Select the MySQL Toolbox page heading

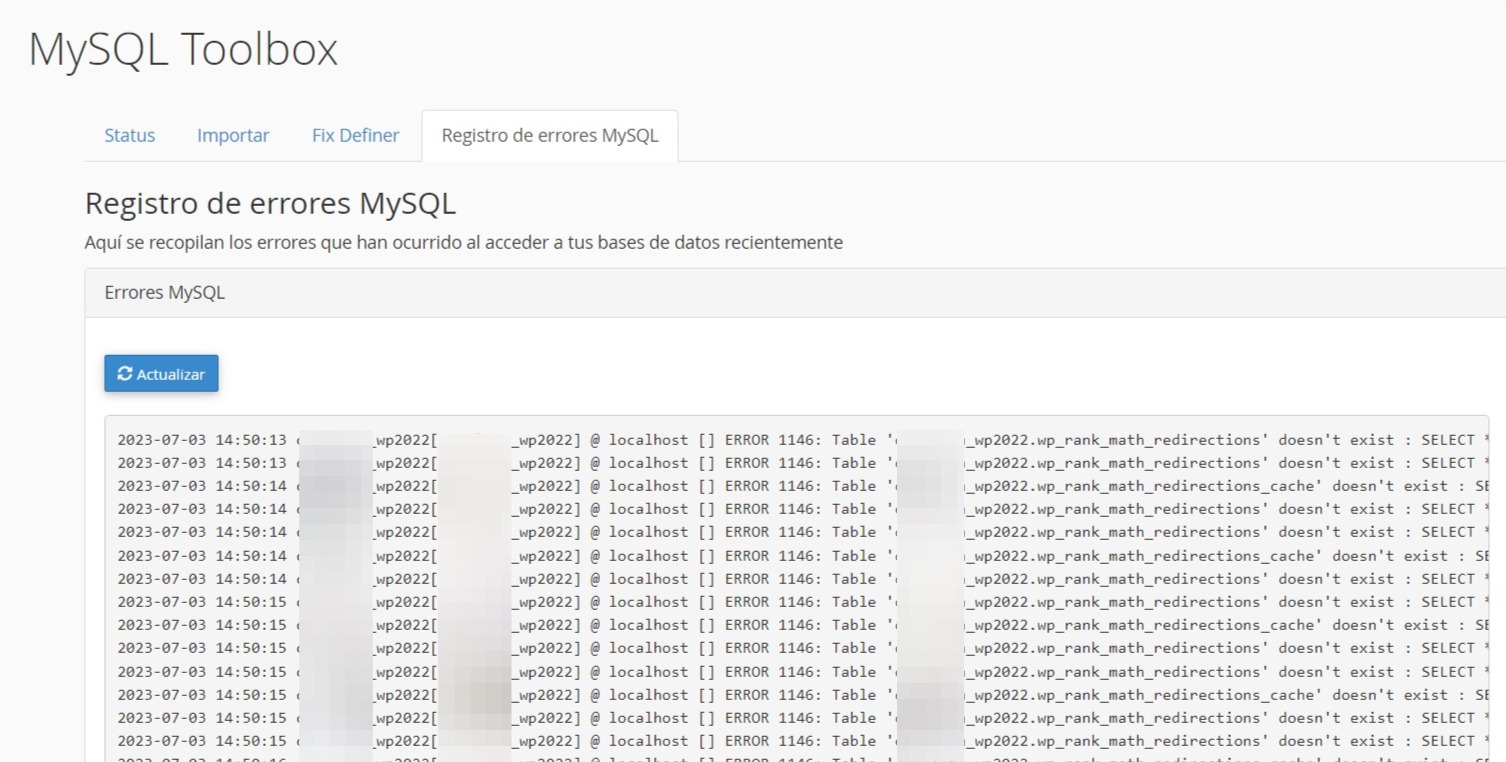[x=183, y=47]
